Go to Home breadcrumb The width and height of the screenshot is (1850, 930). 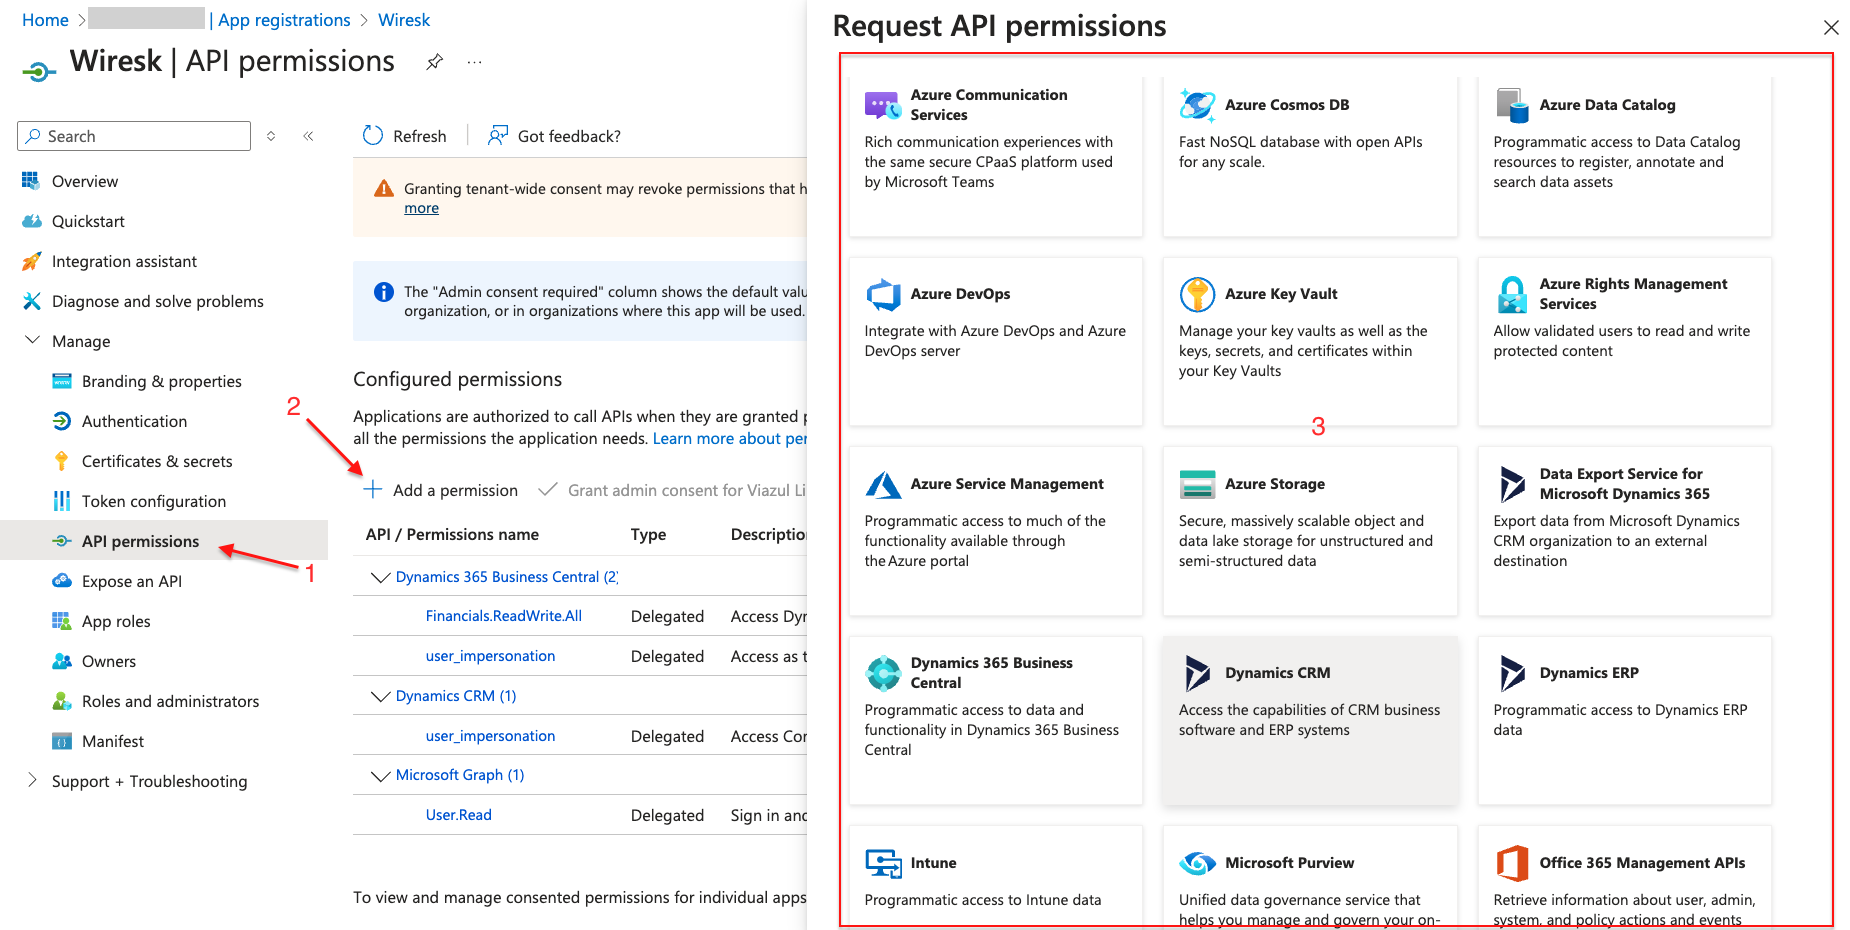(45, 20)
